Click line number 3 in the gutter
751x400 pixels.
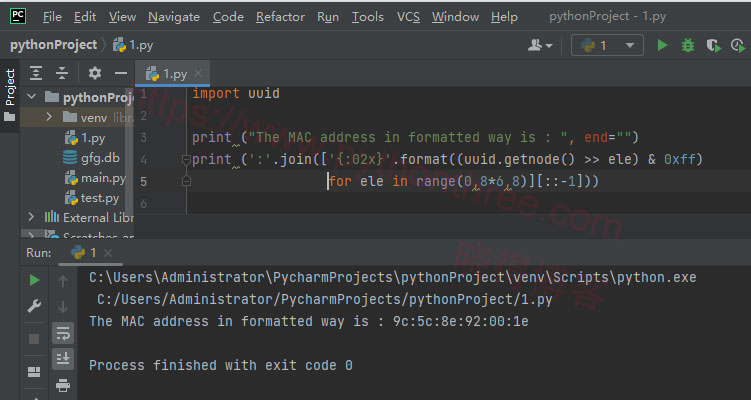coord(143,137)
